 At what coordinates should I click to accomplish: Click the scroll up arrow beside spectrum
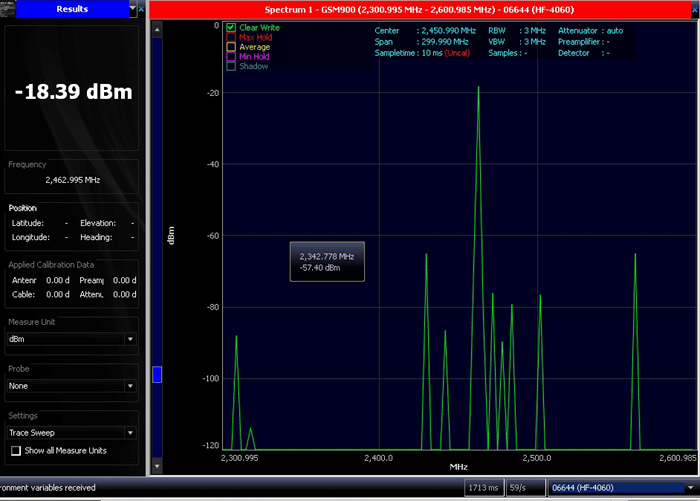[x=157, y=30]
